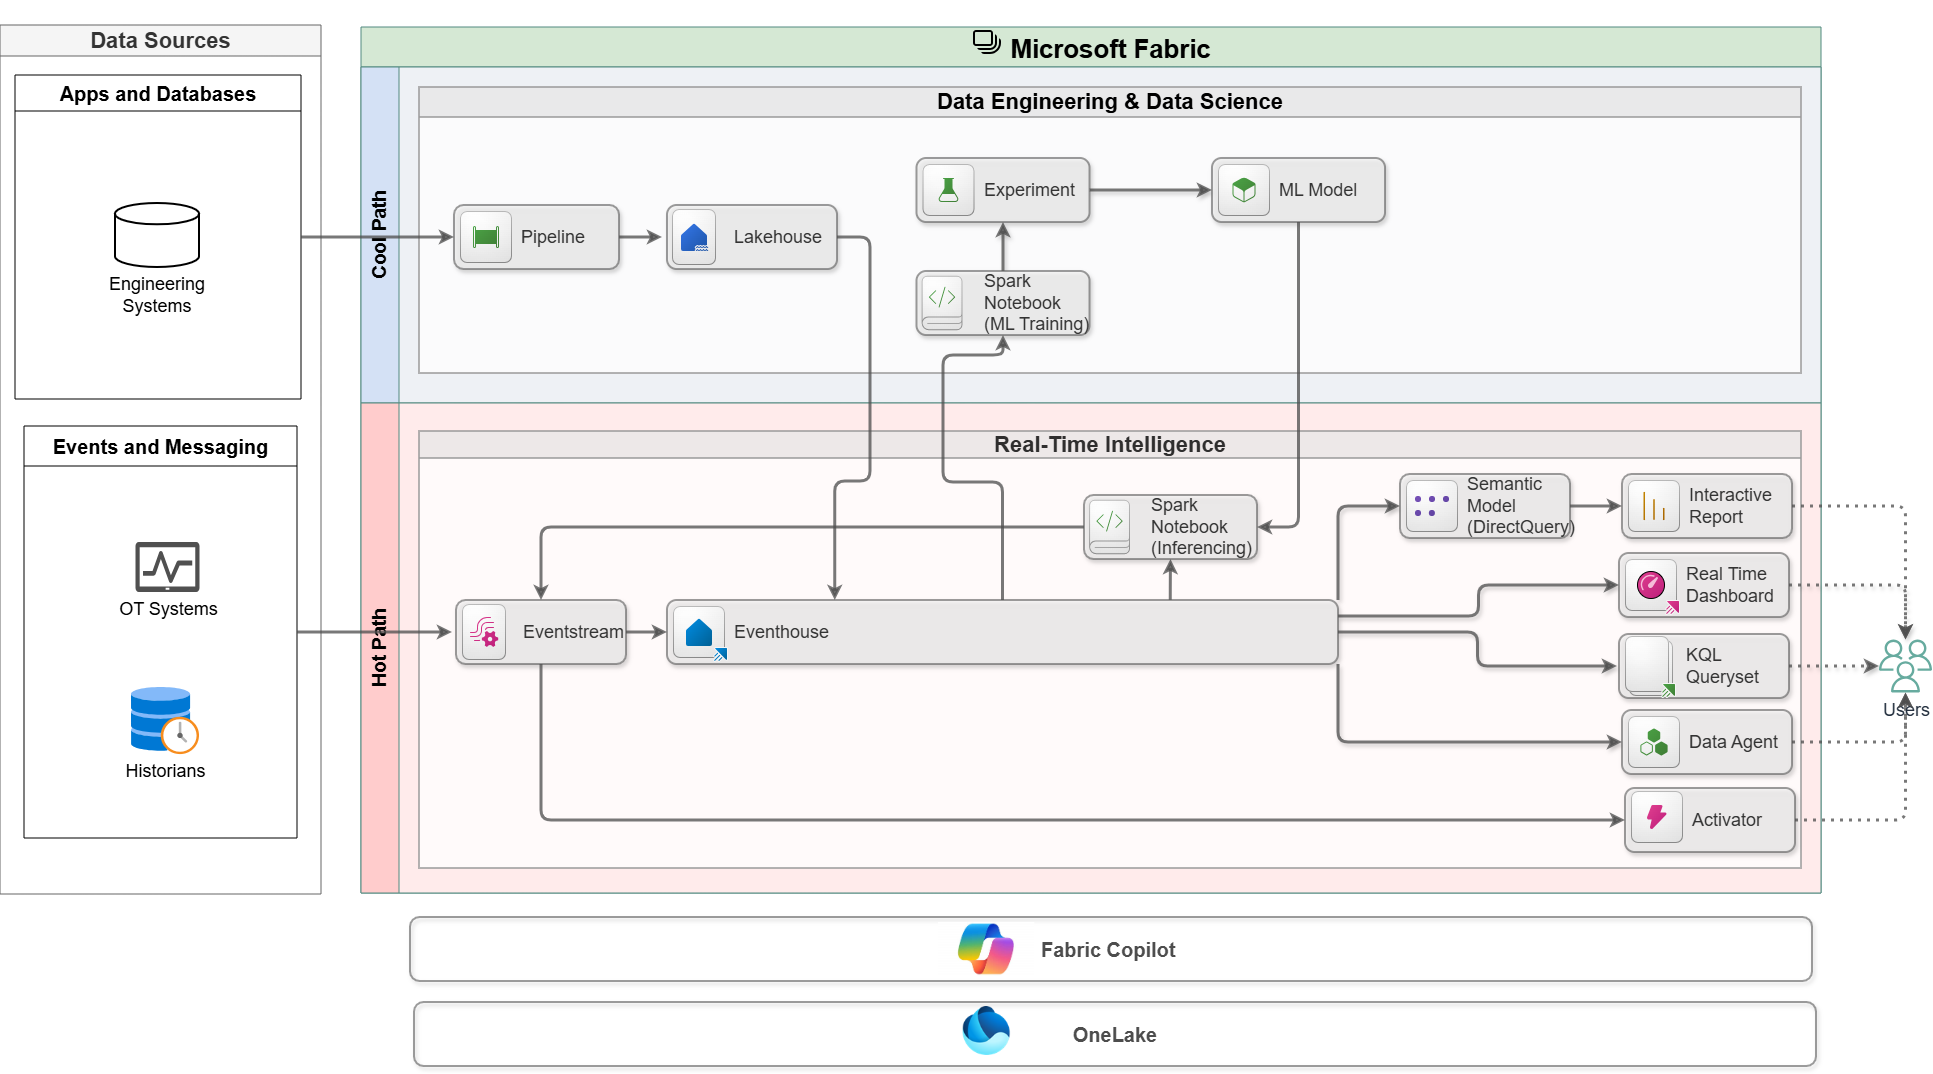Select the Eventhouse icon
Screen dimensions: 1933x1074
(x=698, y=632)
